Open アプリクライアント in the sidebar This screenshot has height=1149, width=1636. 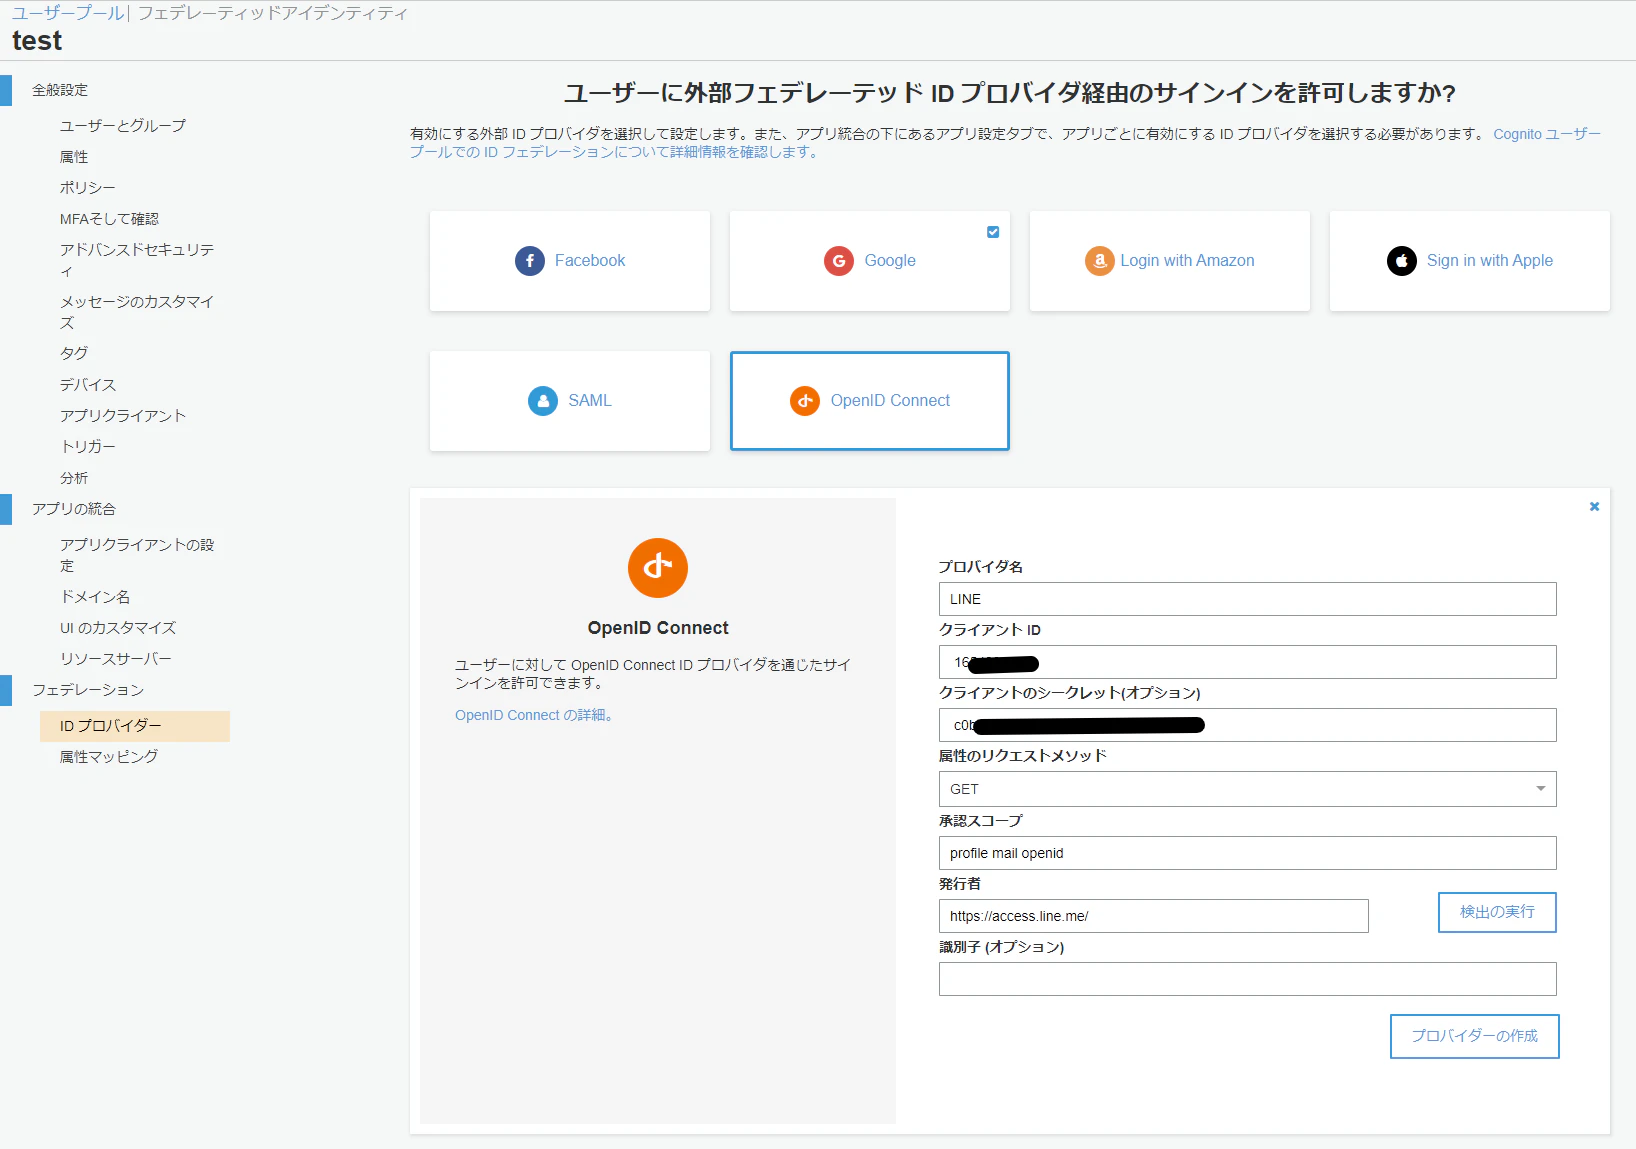pyautogui.click(x=123, y=415)
